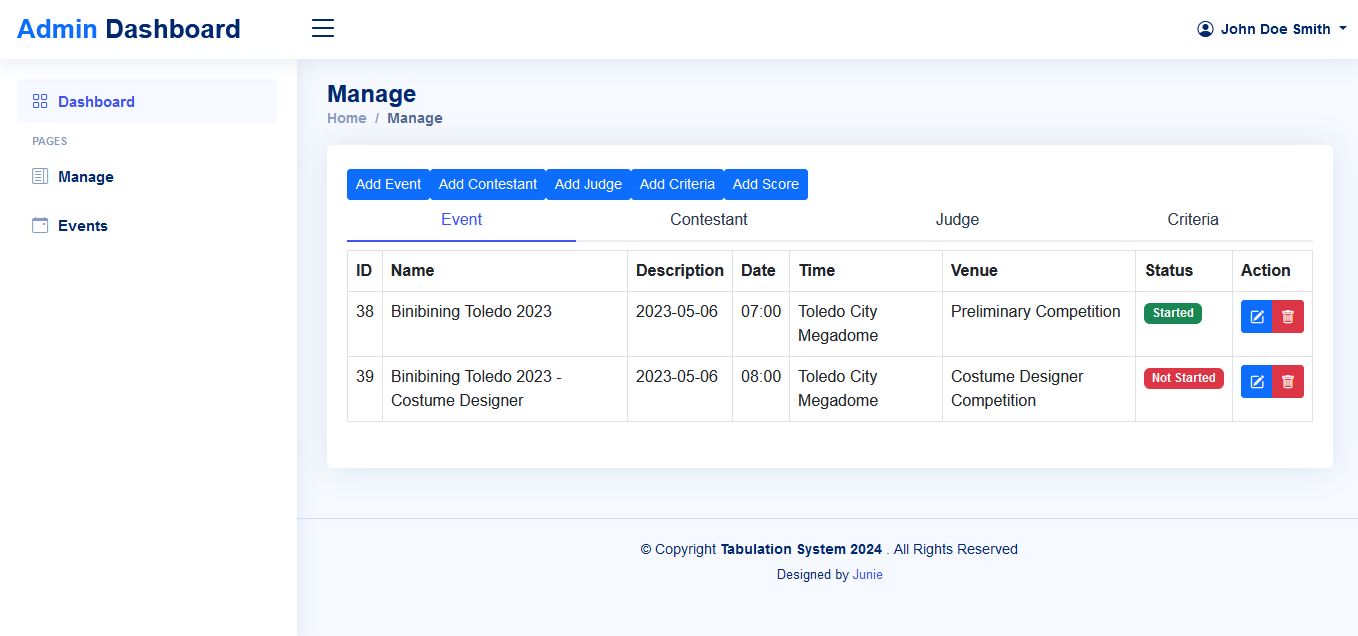1358x636 pixels.
Task: Click the delete trash icon for event 38
Action: [x=1288, y=317]
